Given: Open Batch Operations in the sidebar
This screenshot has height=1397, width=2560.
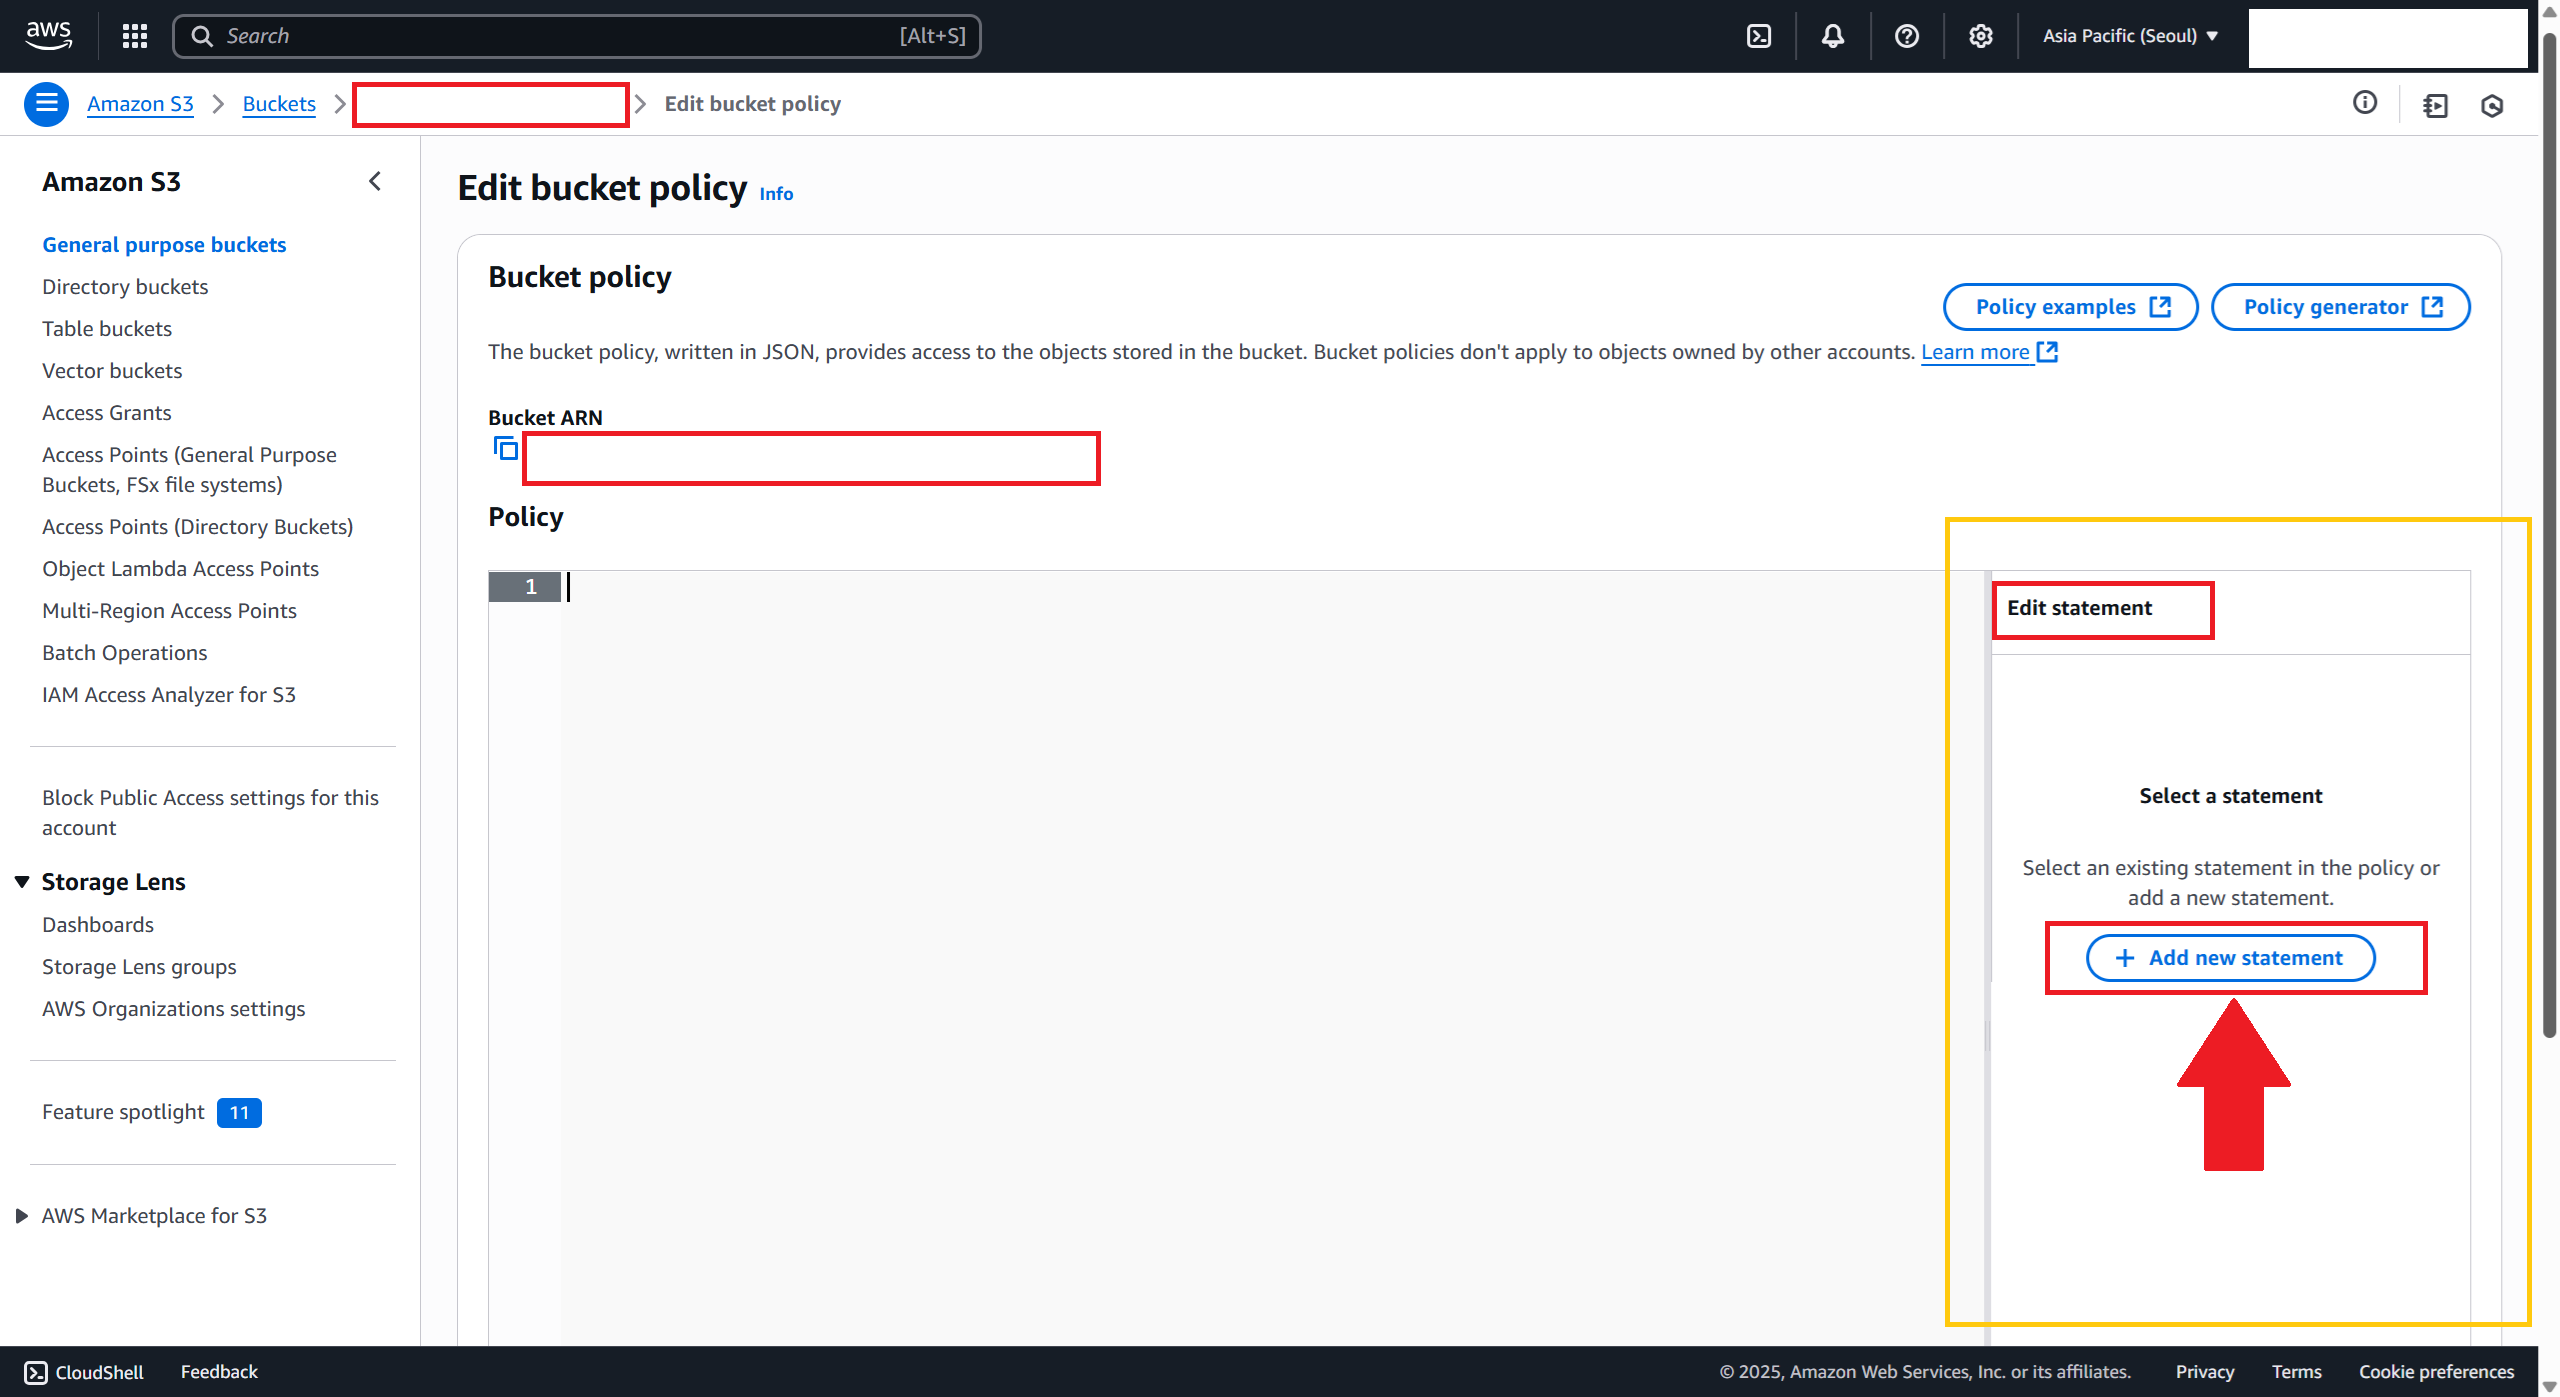Looking at the screenshot, I should tap(125, 653).
